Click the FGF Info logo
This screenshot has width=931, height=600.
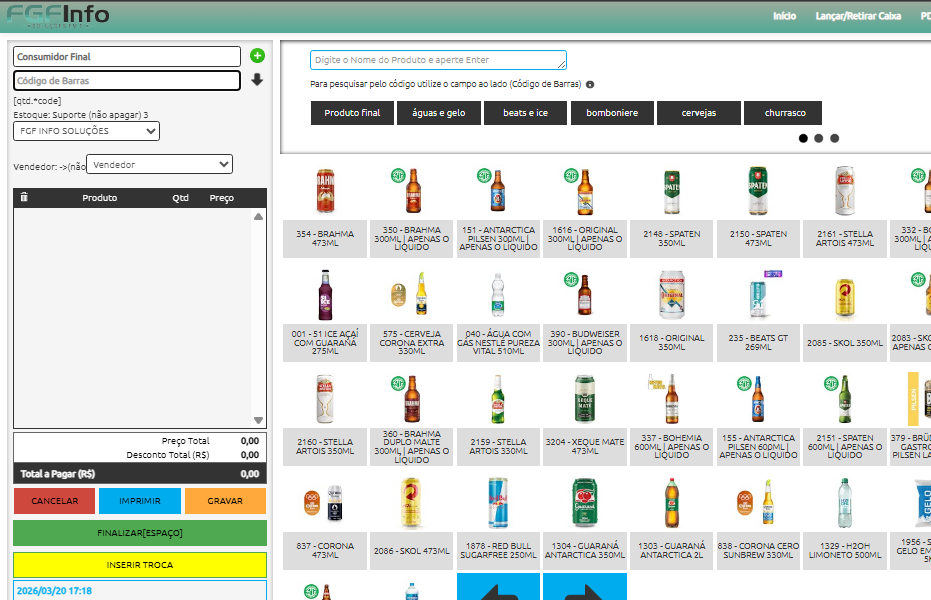[58, 16]
